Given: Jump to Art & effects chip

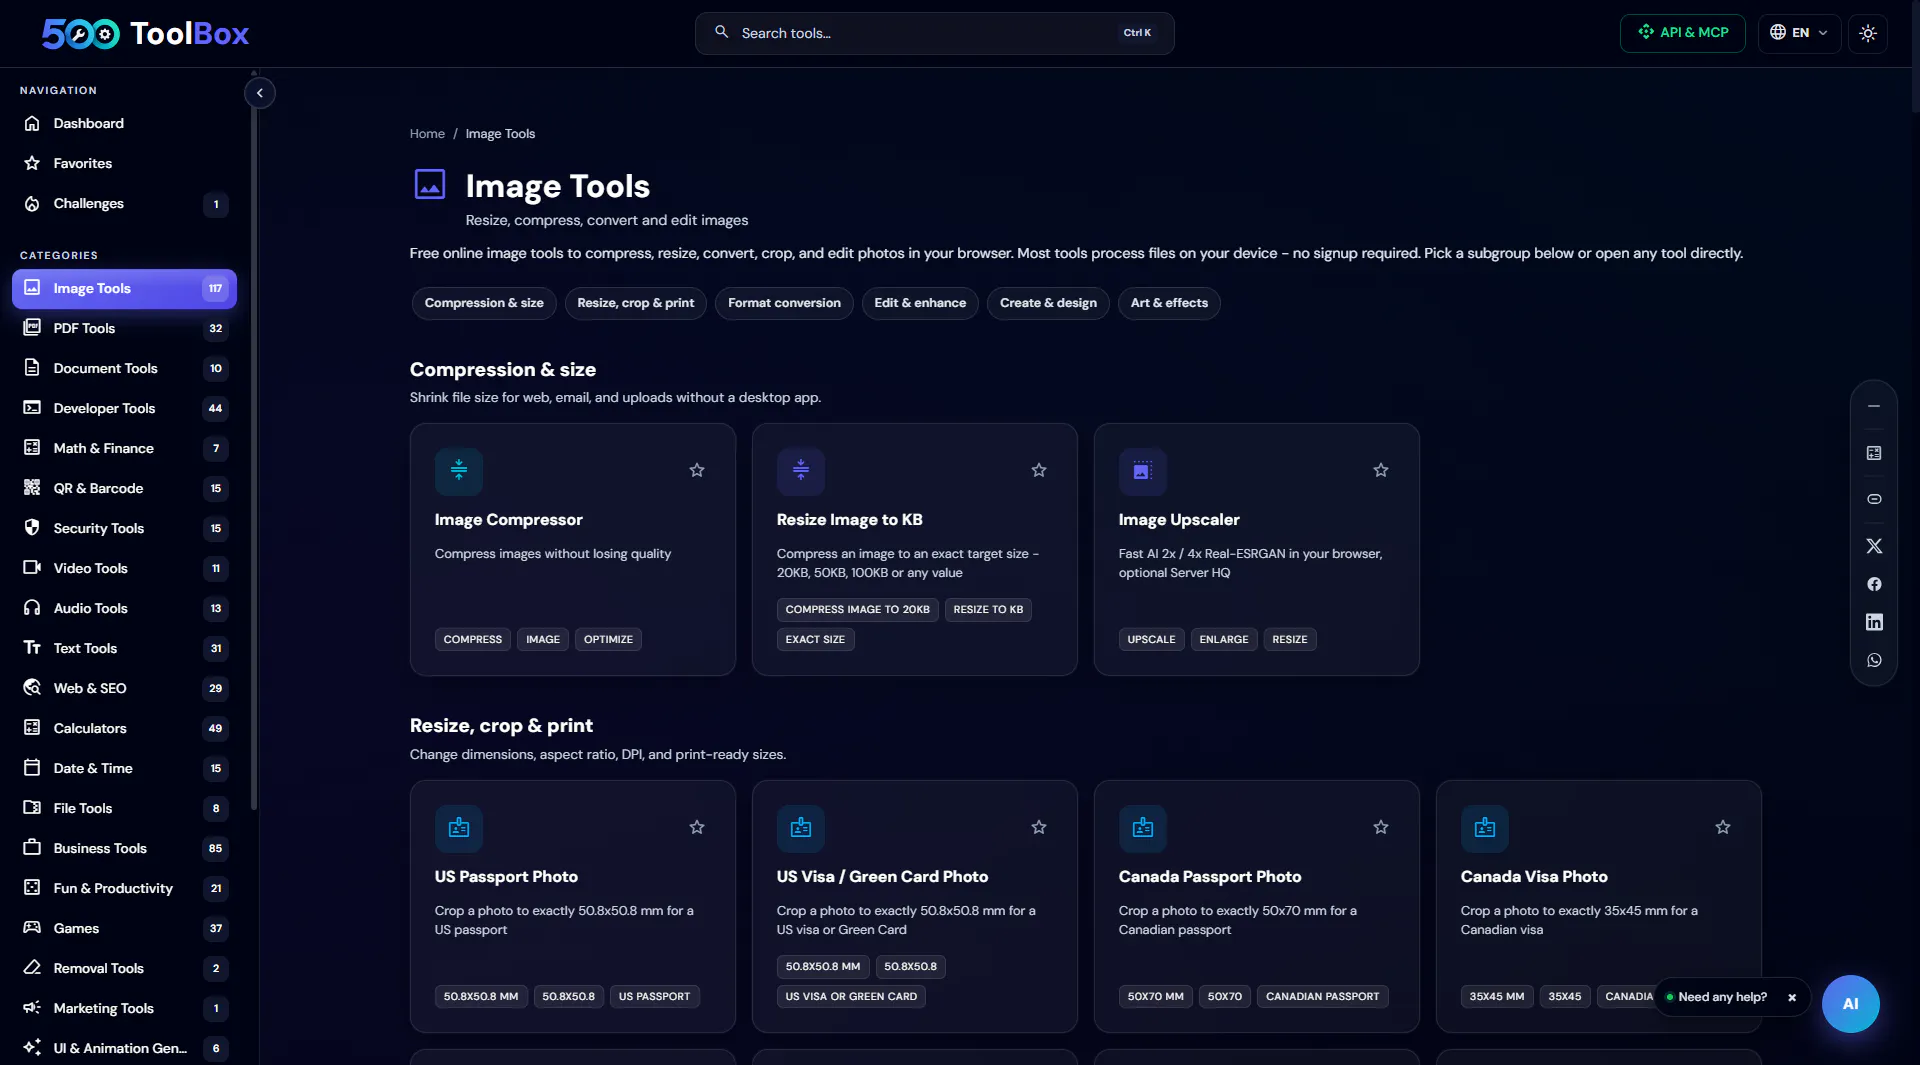Looking at the screenshot, I should (1169, 303).
